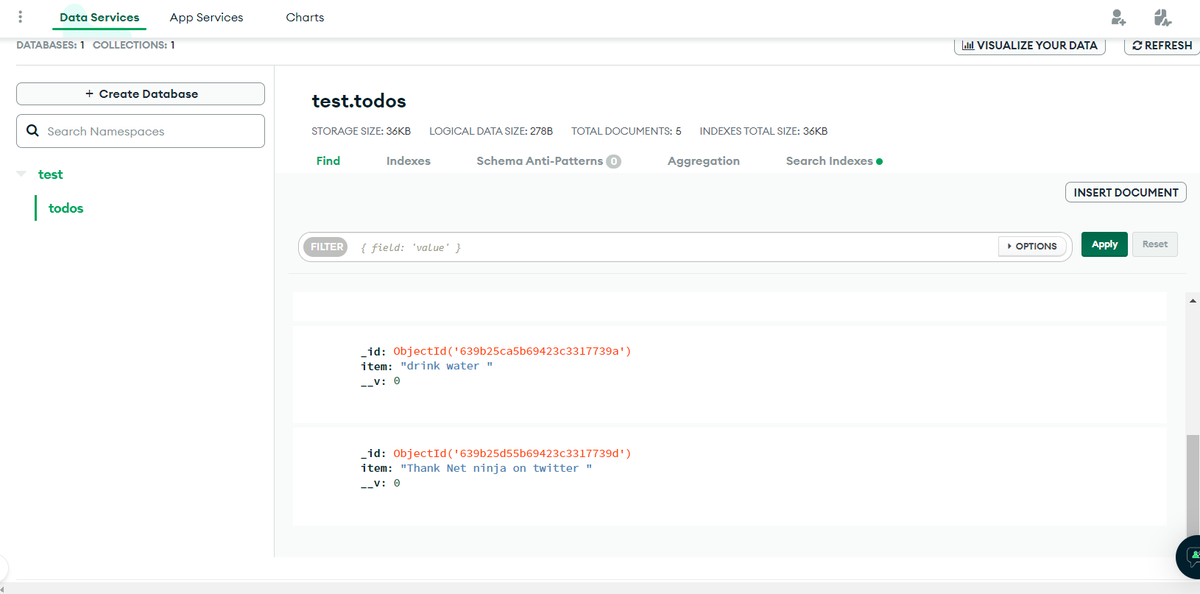The height and width of the screenshot is (594, 1200).
Task: Expand the filter Options
Action: [x=1032, y=246]
